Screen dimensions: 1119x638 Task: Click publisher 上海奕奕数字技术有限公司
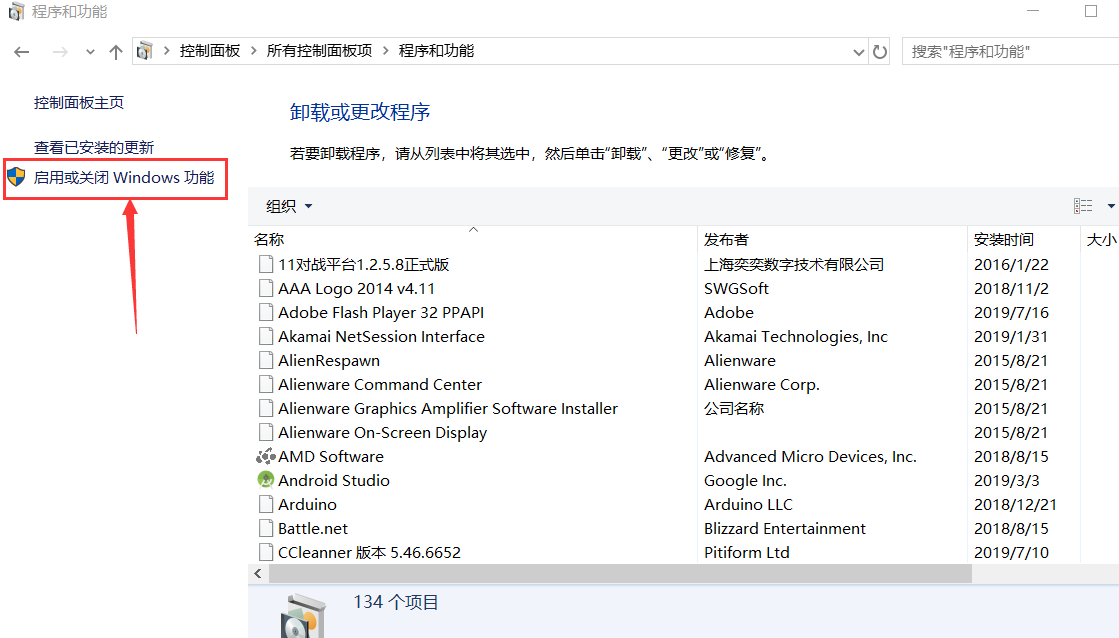pyautogui.click(x=794, y=265)
